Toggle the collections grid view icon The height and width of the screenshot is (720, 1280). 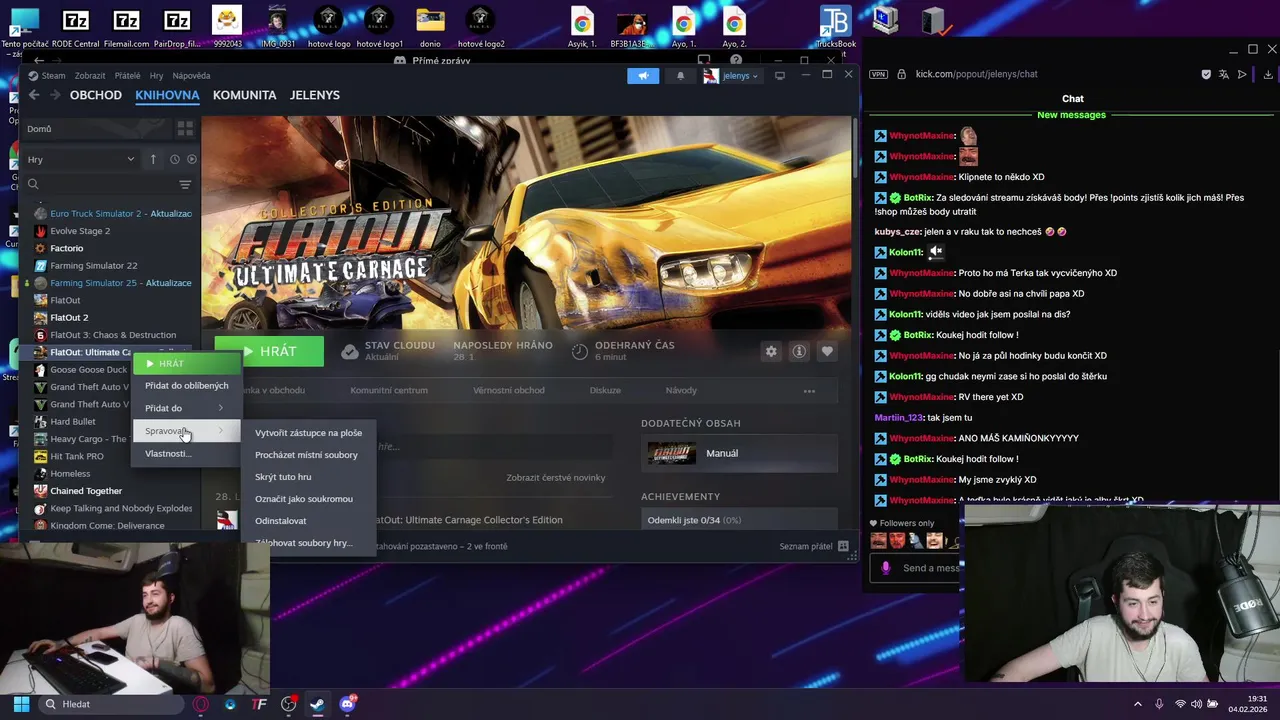tap(185, 129)
